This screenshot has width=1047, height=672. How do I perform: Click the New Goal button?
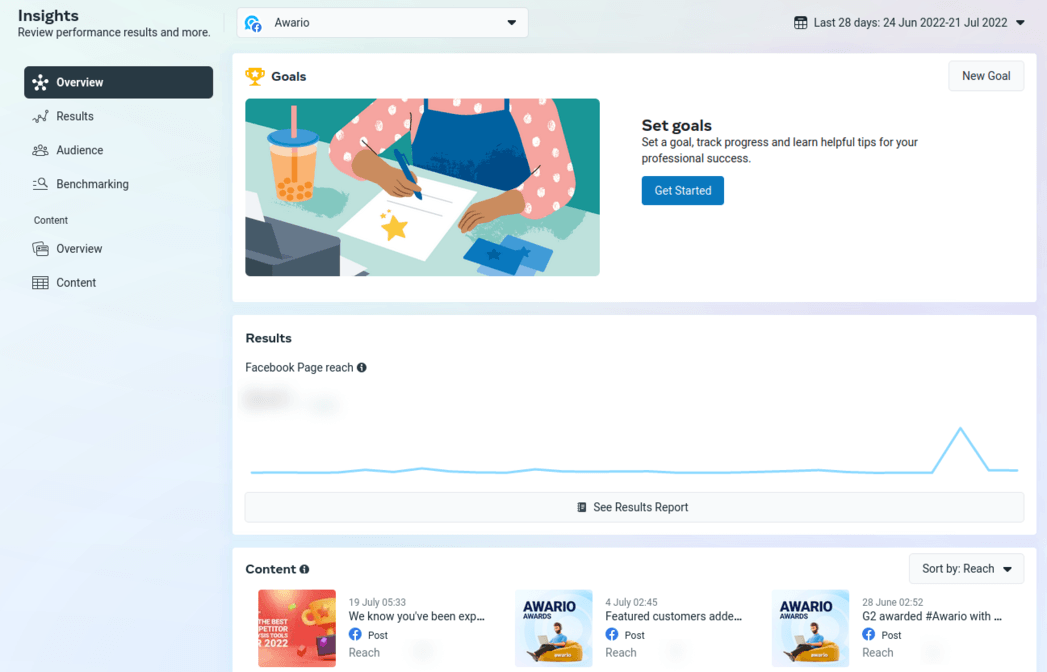(986, 75)
